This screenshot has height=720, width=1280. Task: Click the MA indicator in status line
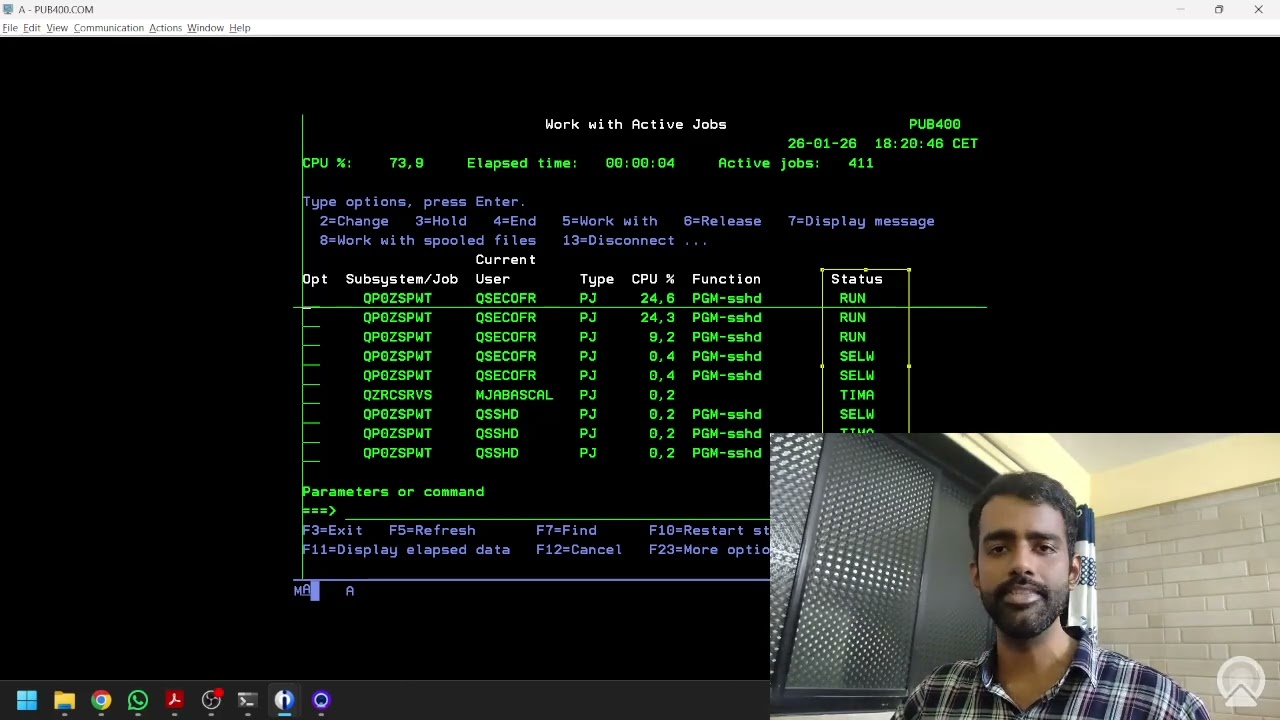[302, 591]
